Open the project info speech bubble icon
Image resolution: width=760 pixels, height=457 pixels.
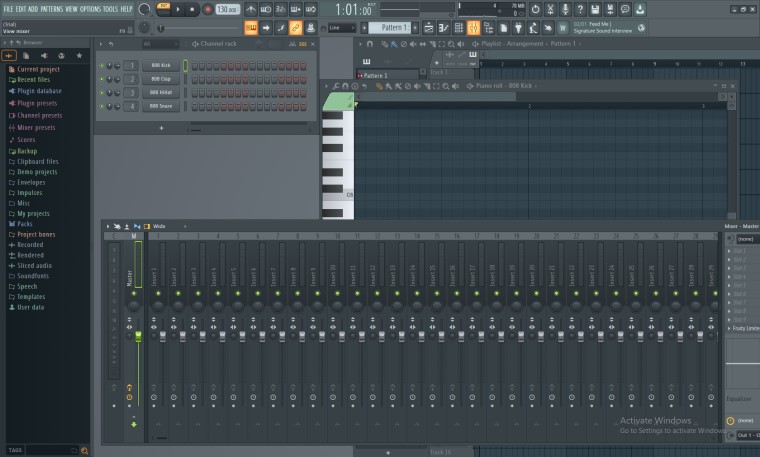point(625,9)
